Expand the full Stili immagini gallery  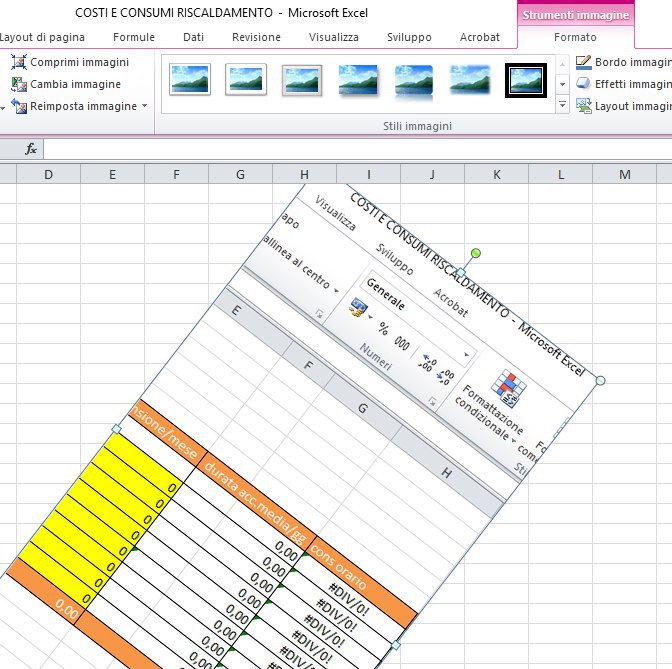562,105
